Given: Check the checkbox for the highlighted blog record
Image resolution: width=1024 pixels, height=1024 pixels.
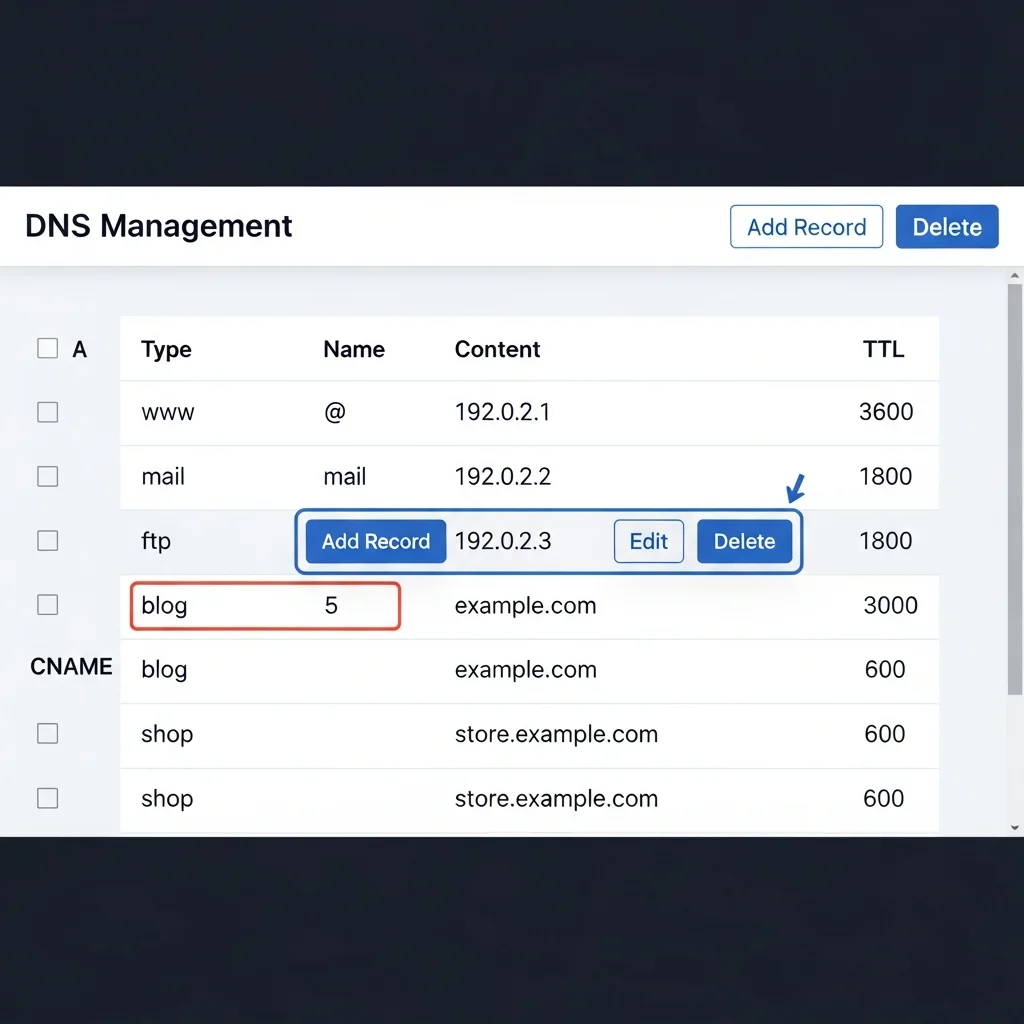Looking at the screenshot, I should [x=47, y=604].
